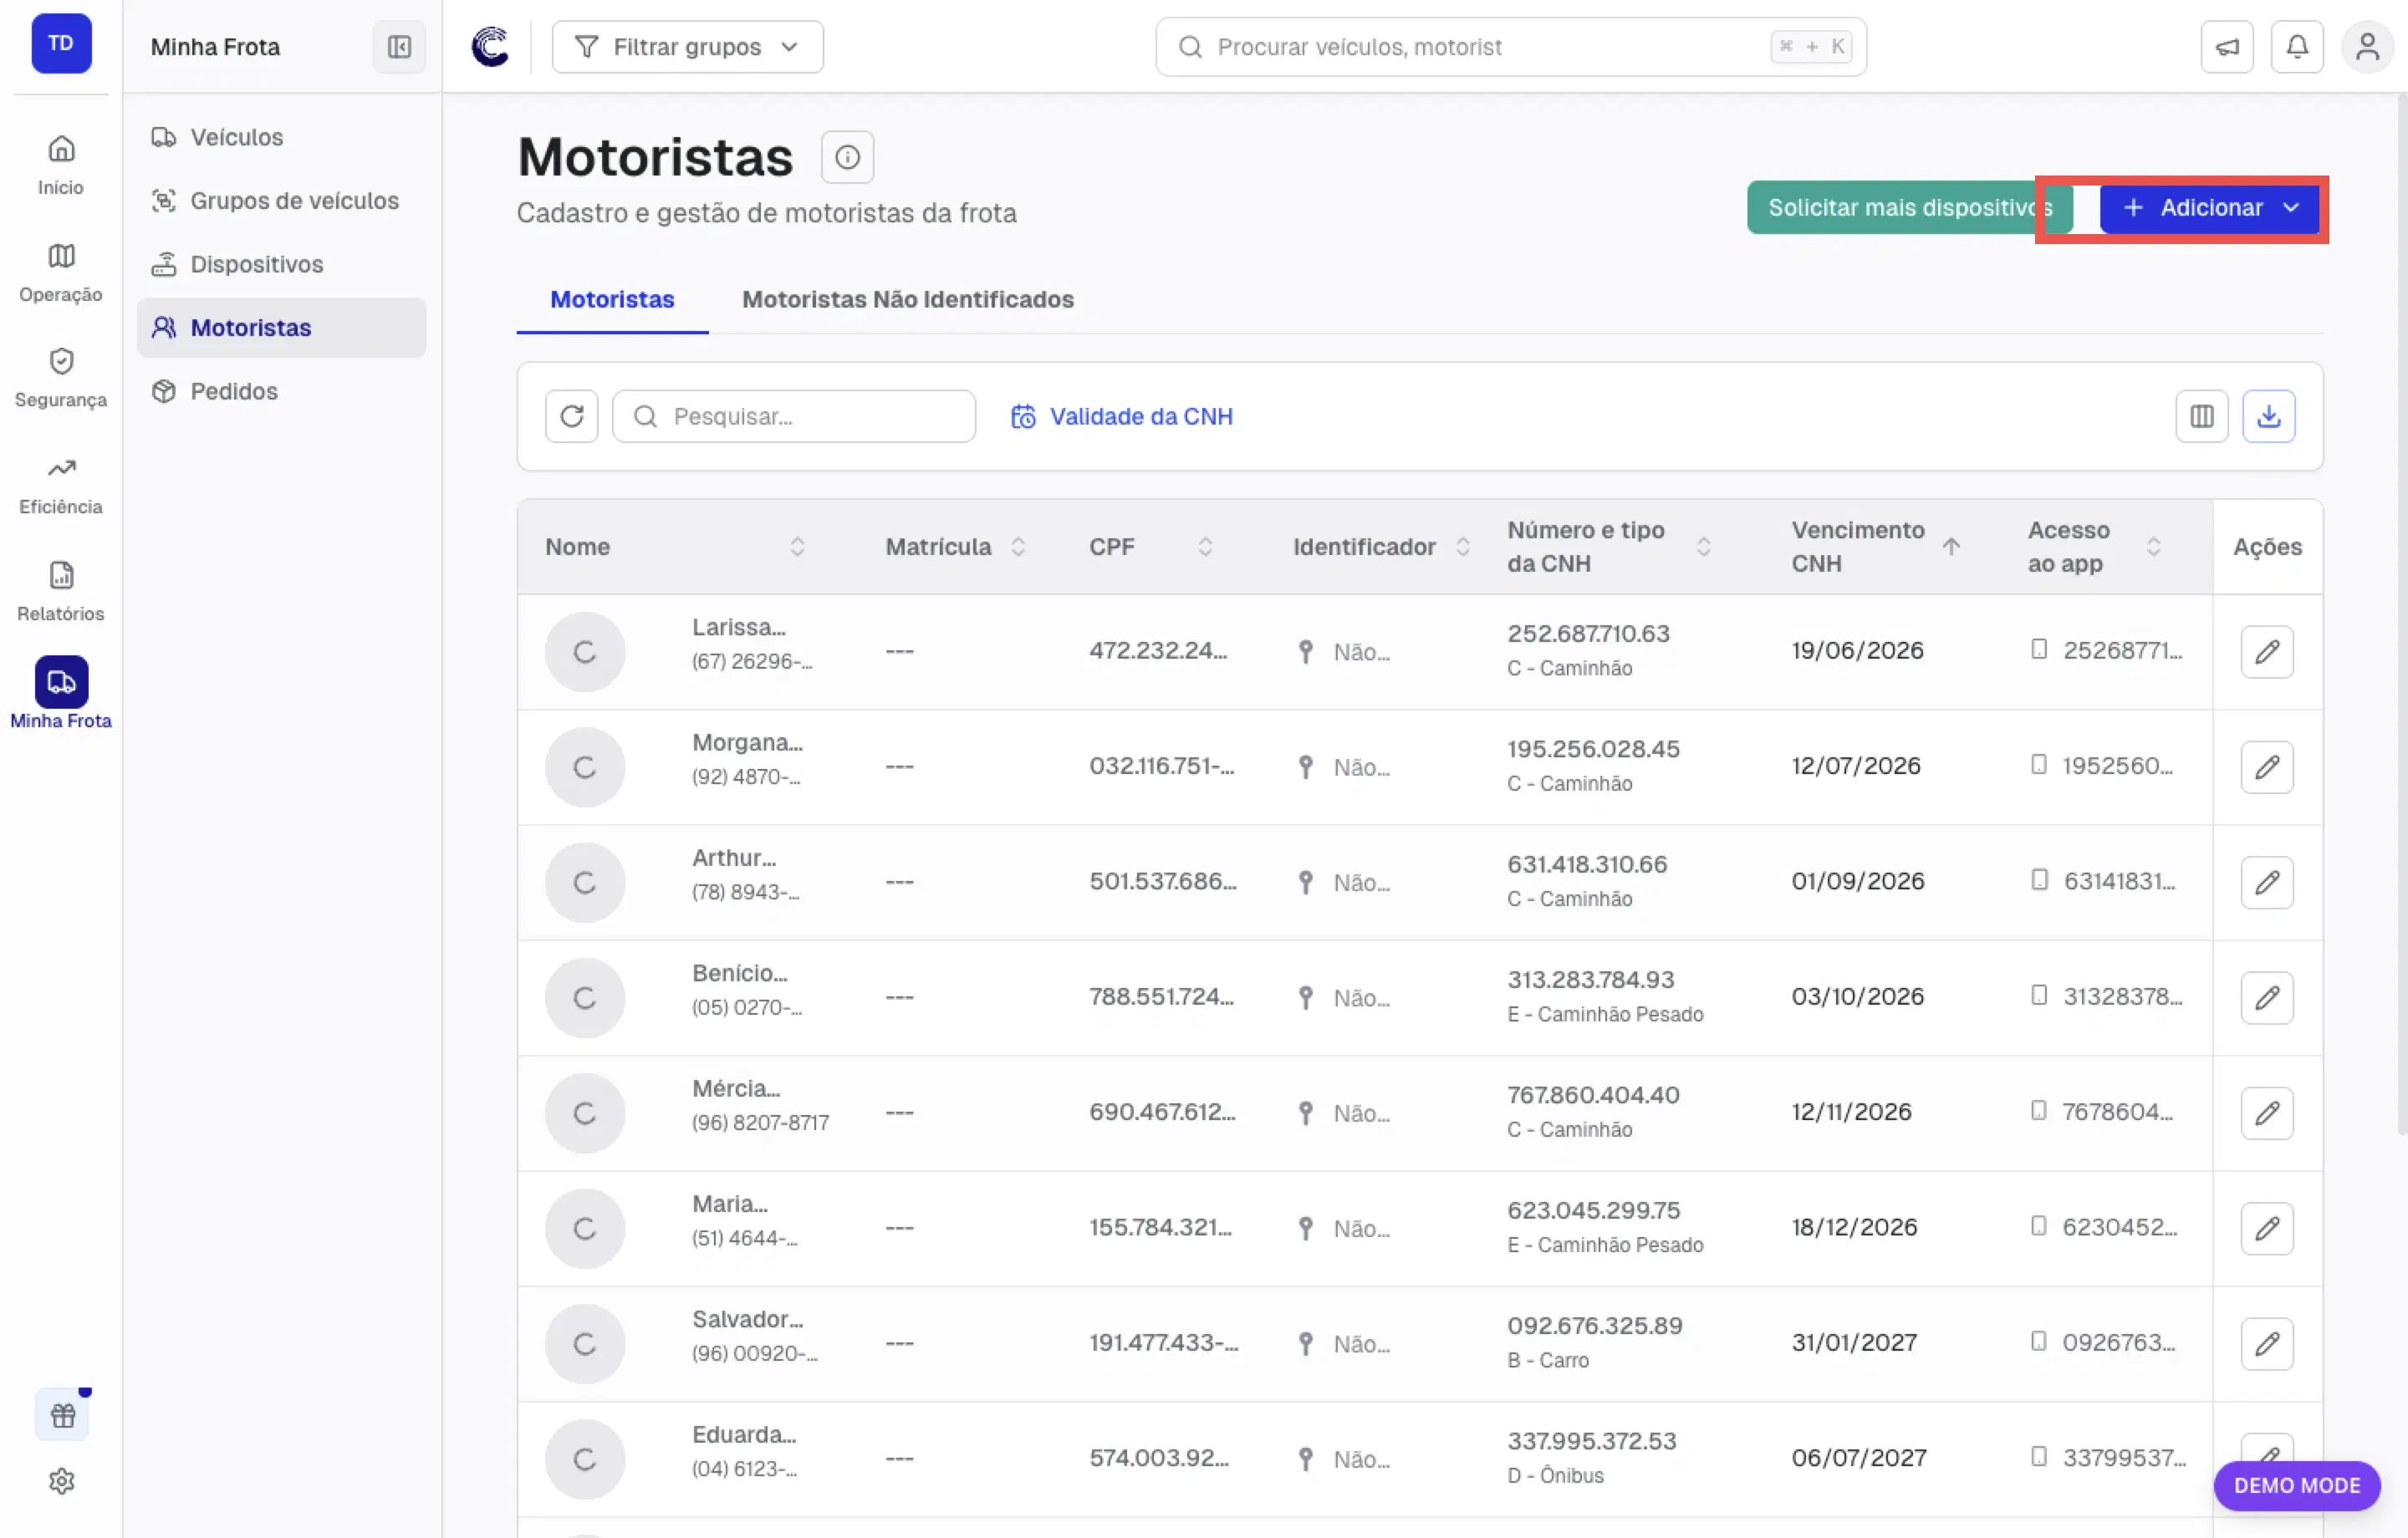Viewport: 2408px width, 1538px height.
Task: Open the Segurança shield section
Action: coord(61,379)
